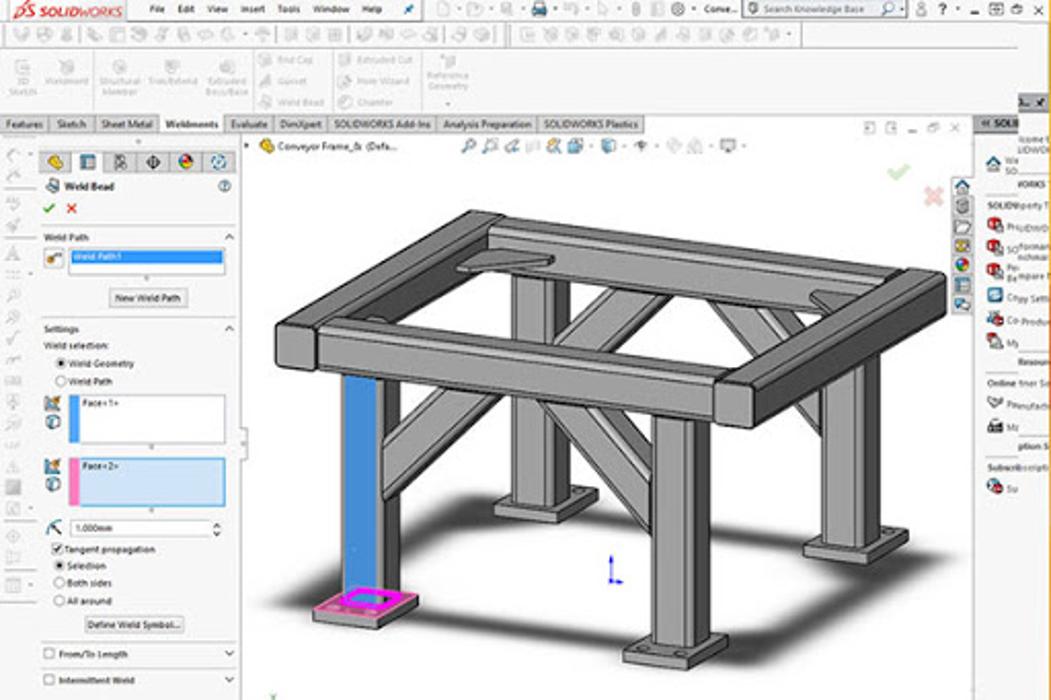Viewport: 1051px width, 700px height.
Task: Expand the From/To Length section
Action: click(x=229, y=654)
